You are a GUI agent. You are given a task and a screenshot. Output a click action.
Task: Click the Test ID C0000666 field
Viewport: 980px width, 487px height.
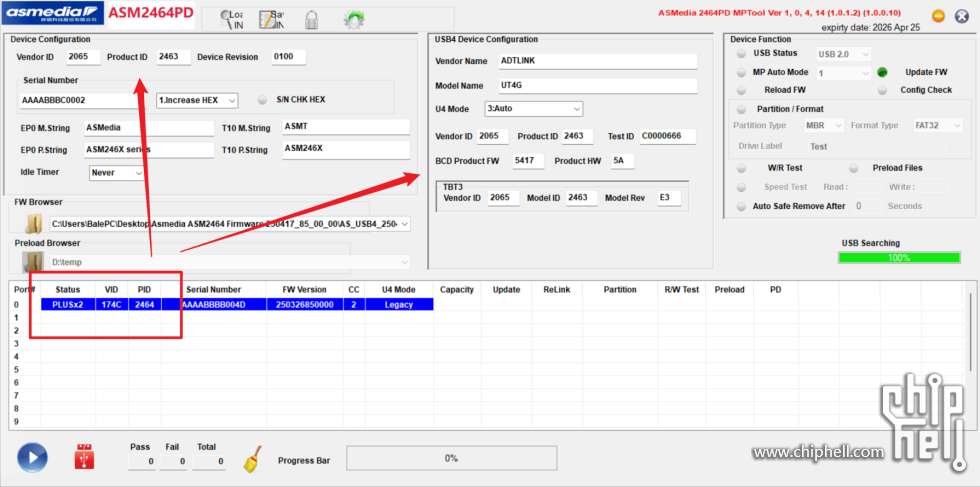tap(668, 136)
